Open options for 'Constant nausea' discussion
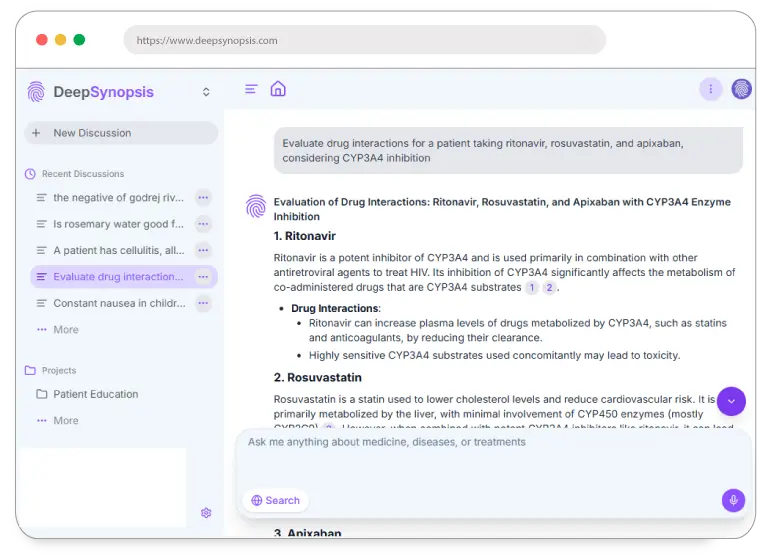Screen dimensions: 771x557 click(203, 303)
